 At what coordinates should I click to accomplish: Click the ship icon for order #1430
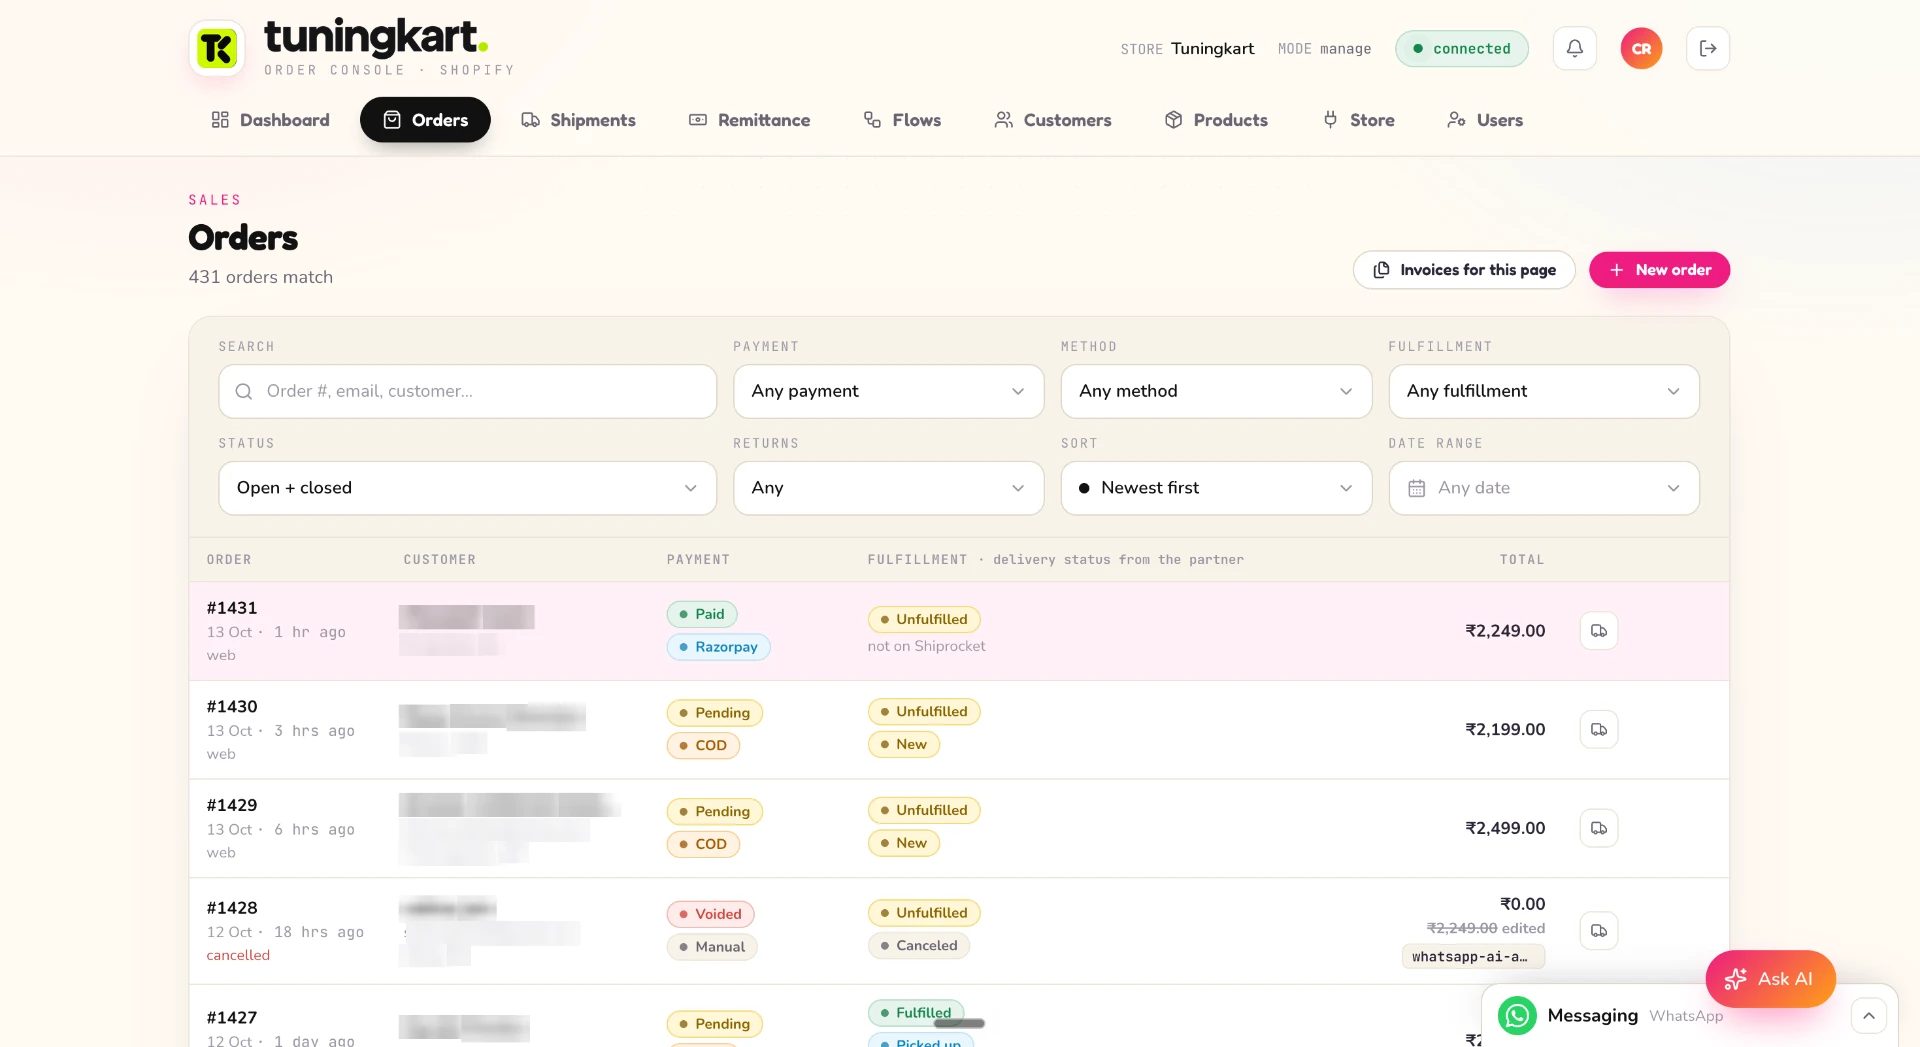pyautogui.click(x=1599, y=730)
